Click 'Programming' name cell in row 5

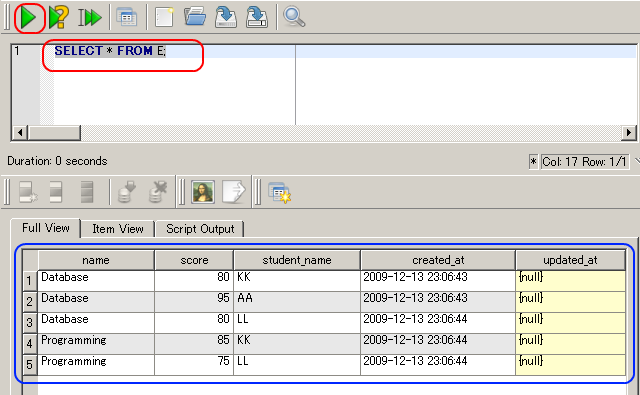[96, 364]
